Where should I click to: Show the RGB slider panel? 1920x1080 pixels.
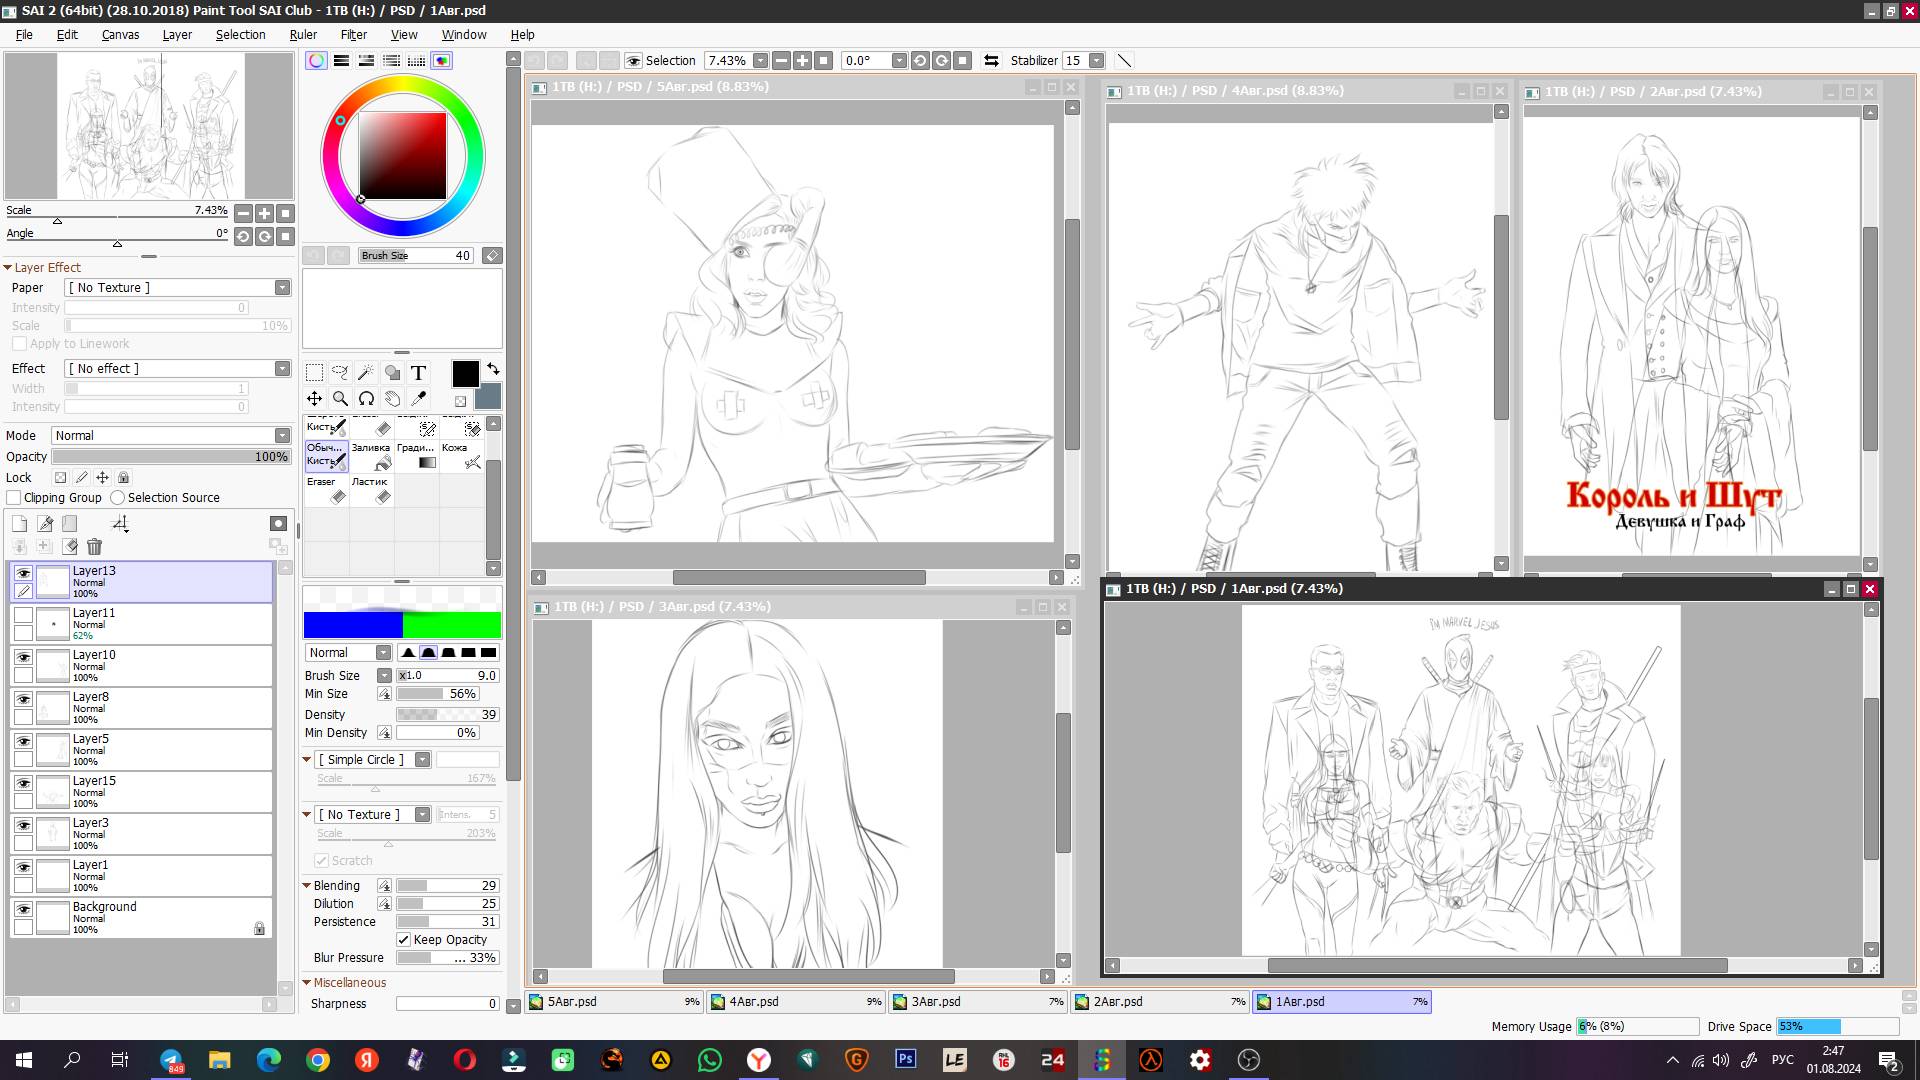tap(341, 60)
